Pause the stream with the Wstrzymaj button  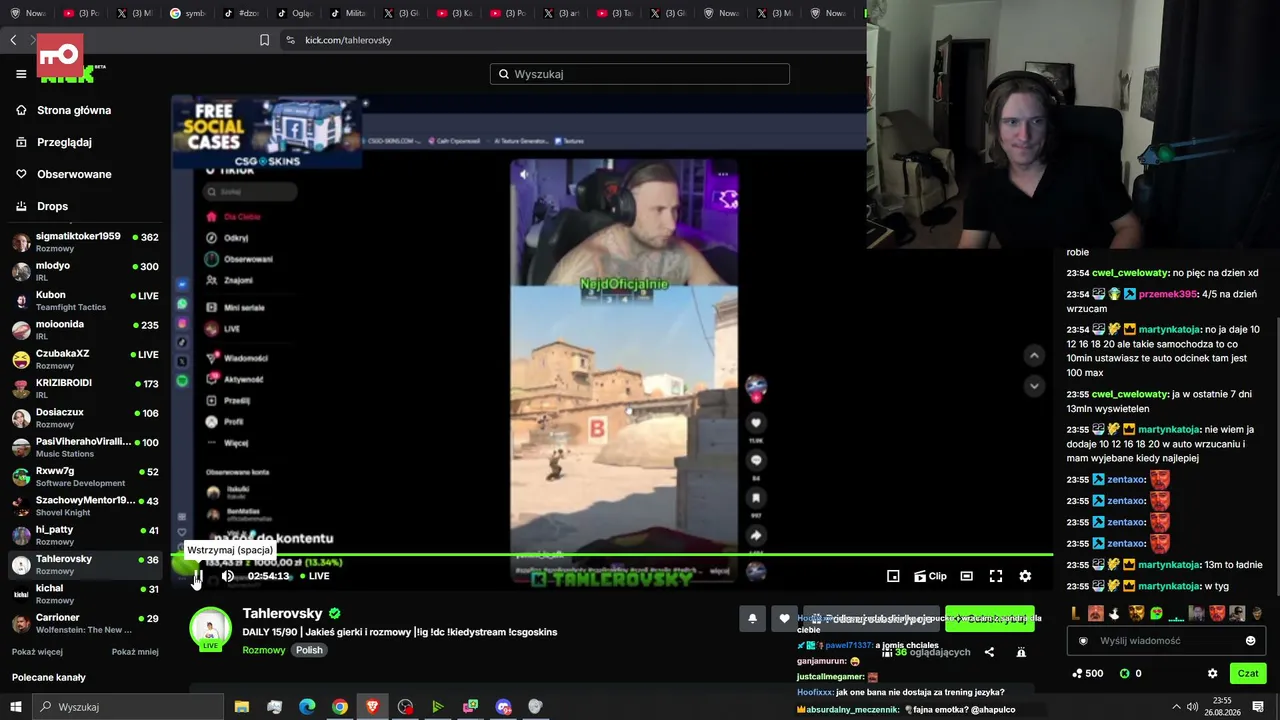click(x=197, y=576)
